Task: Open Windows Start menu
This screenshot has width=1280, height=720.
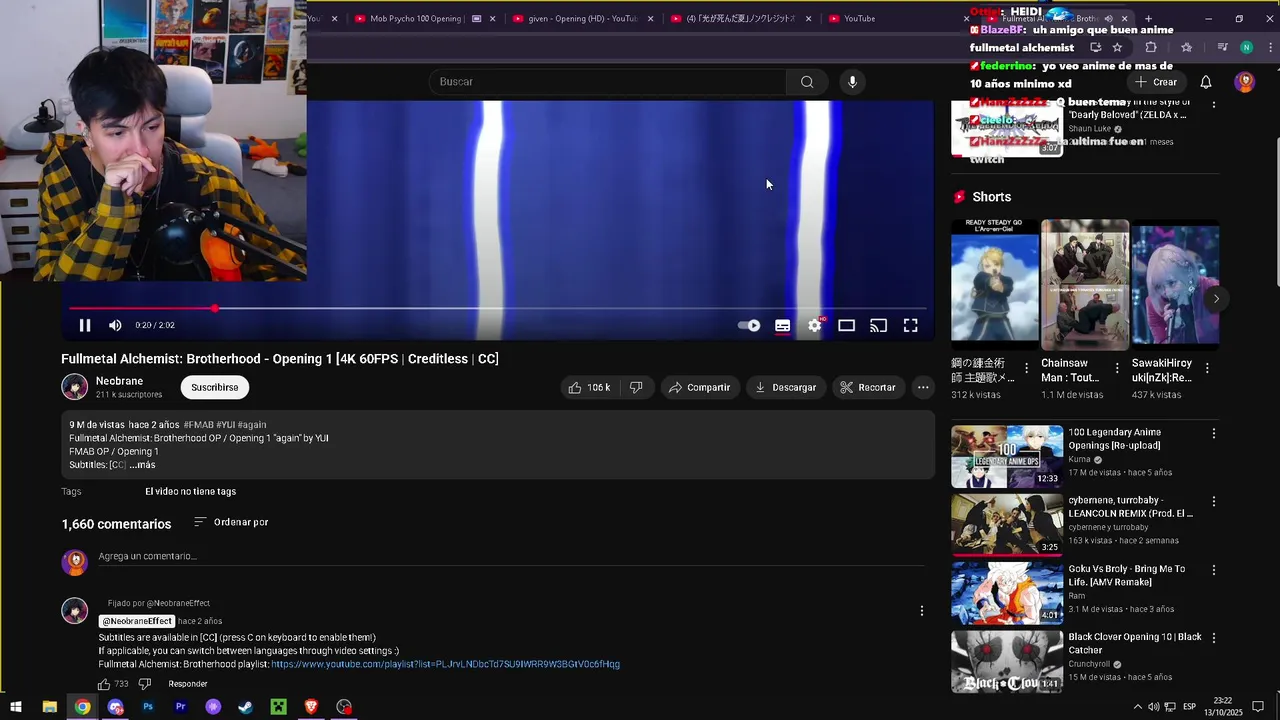Action: tap(16, 707)
